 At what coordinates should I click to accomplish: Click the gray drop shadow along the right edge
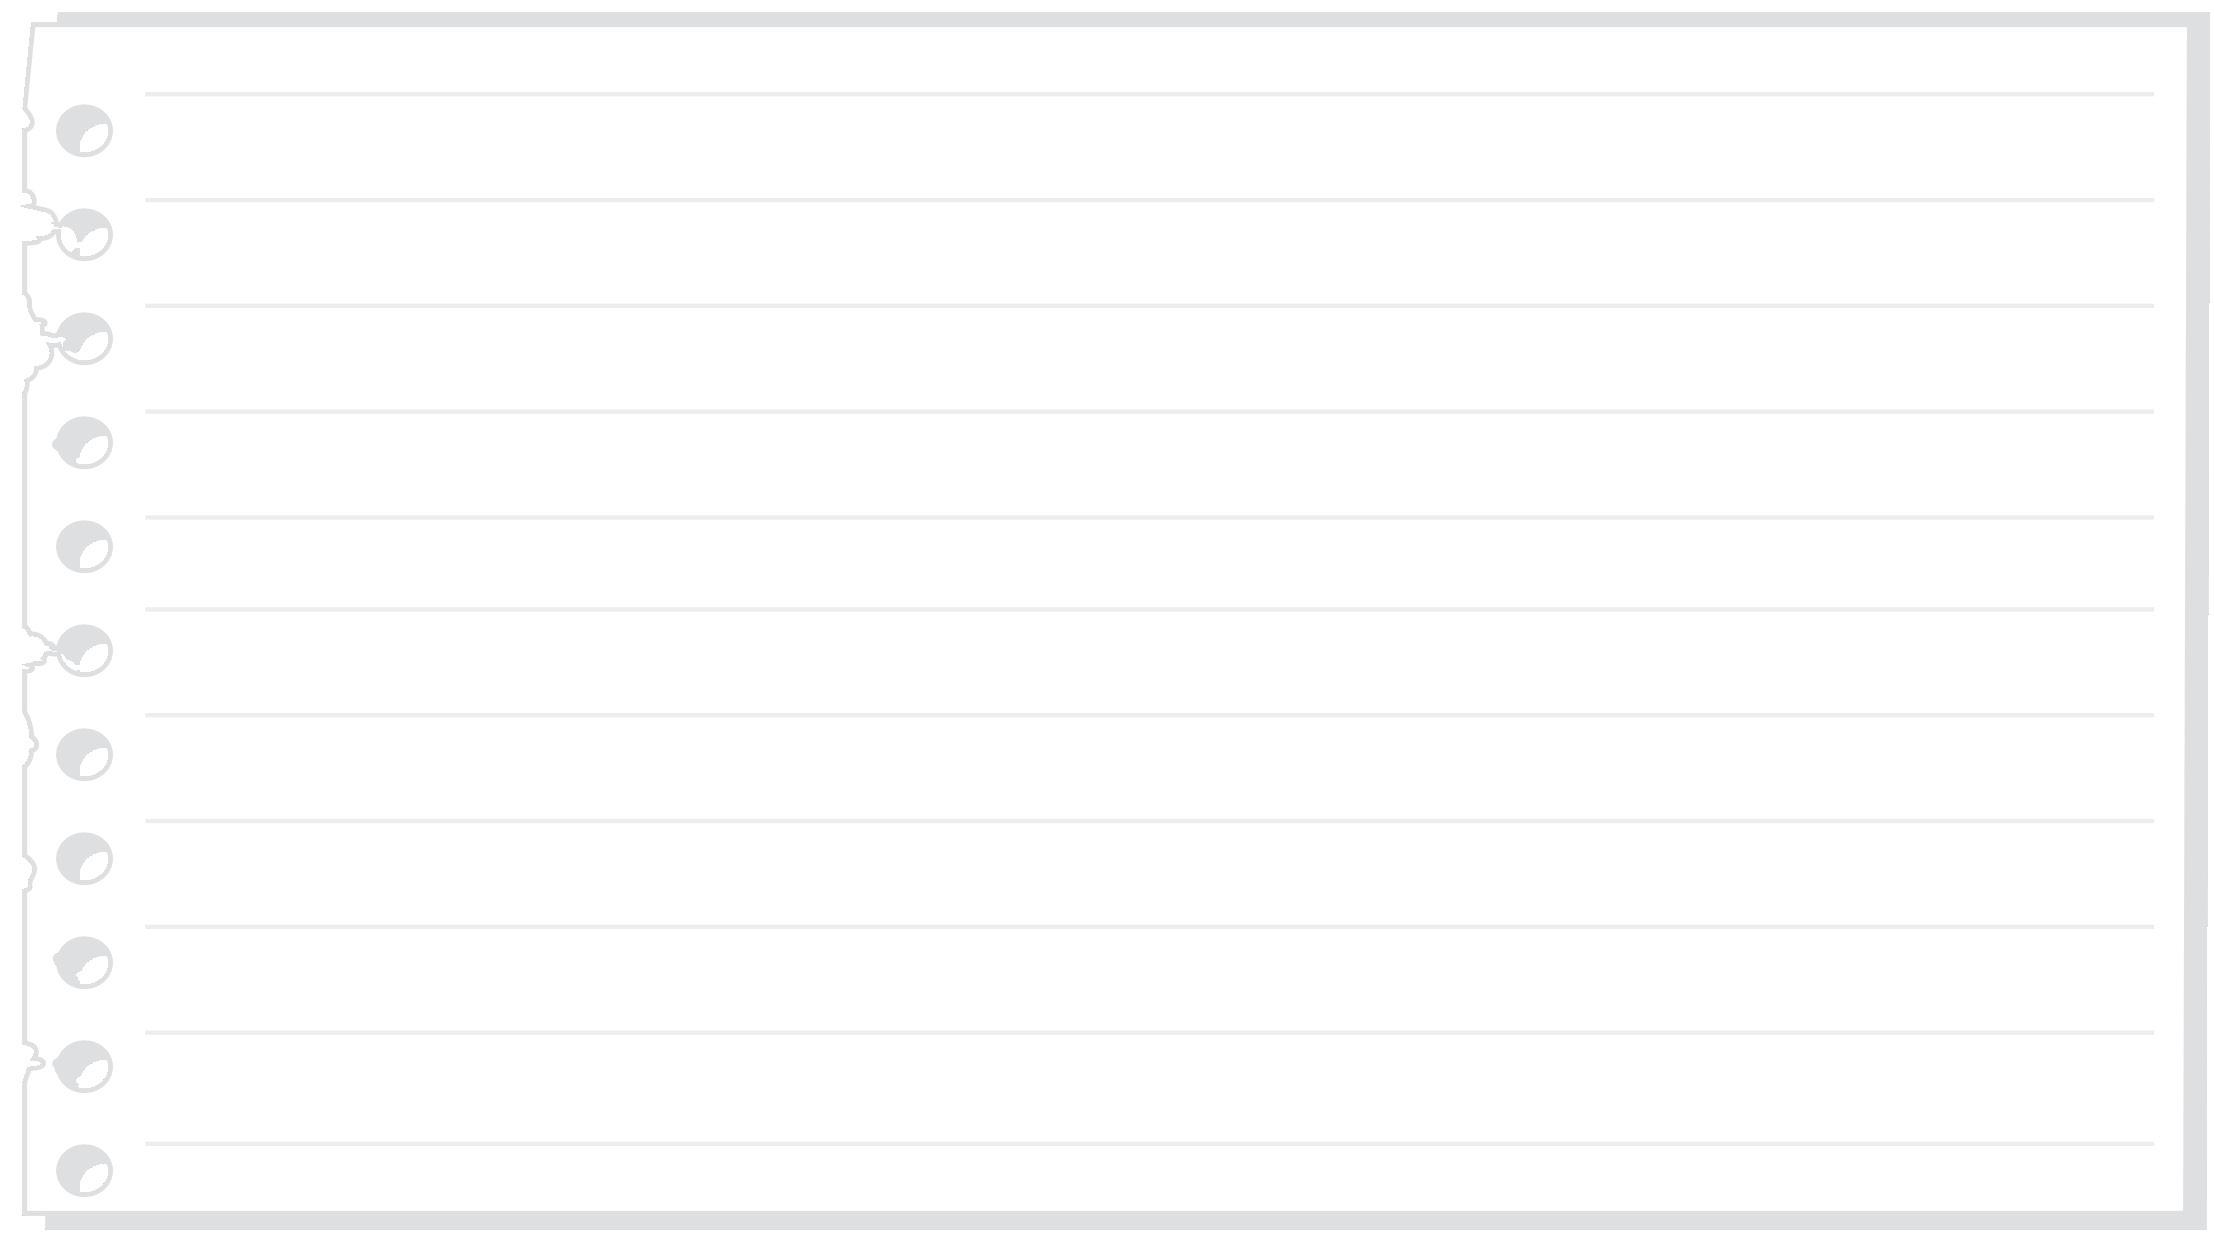coord(2197,620)
